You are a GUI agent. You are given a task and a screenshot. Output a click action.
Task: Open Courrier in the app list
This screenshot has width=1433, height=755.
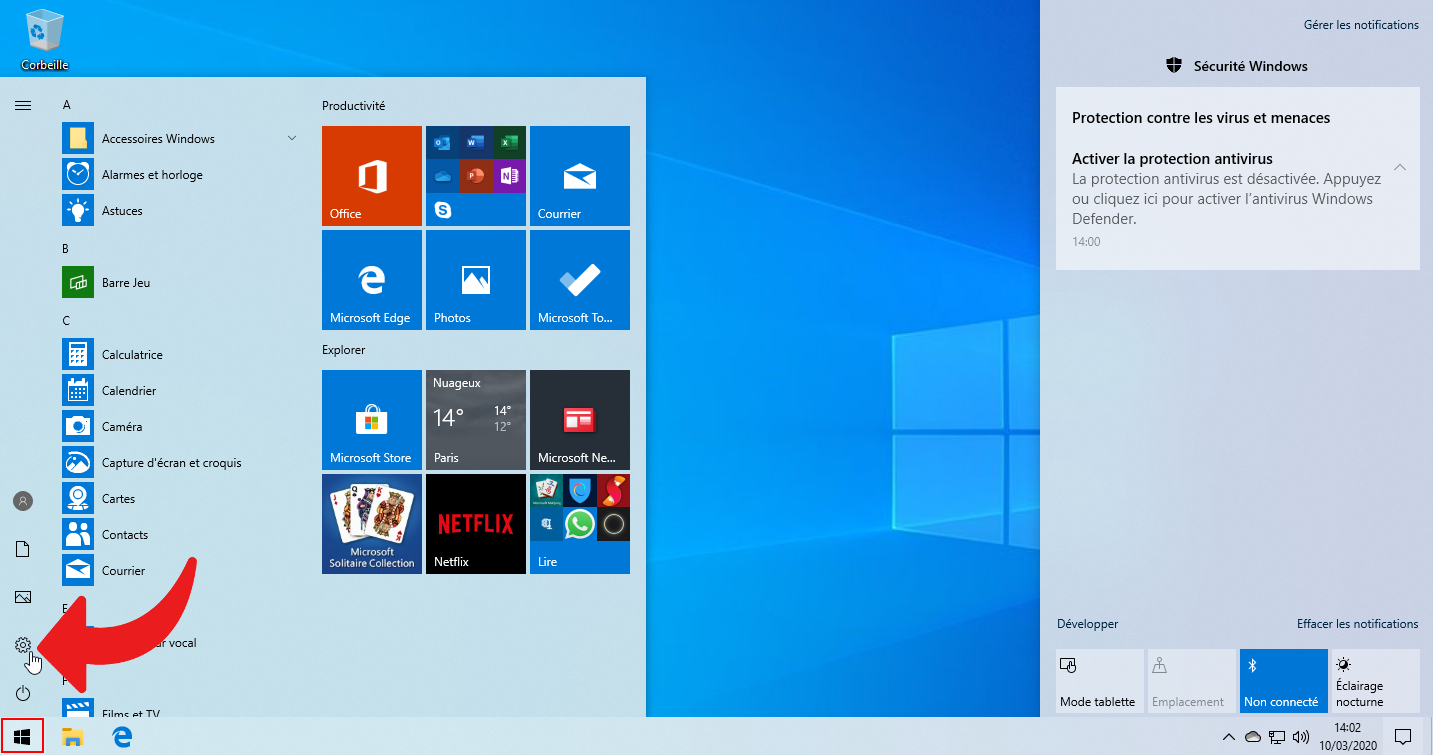[180, 571]
